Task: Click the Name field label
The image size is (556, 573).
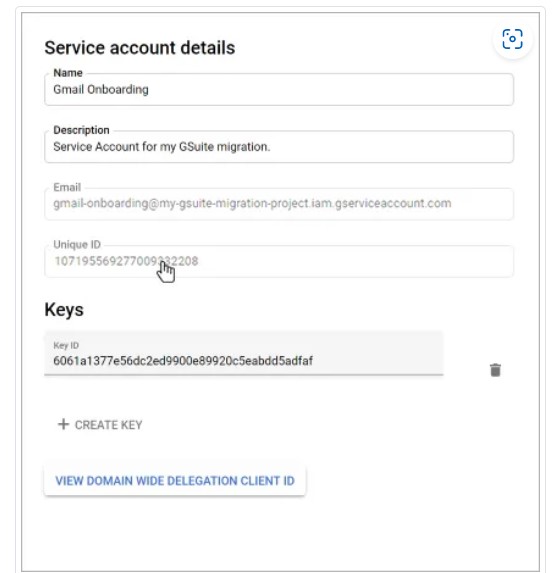Action: [x=68, y=73]
